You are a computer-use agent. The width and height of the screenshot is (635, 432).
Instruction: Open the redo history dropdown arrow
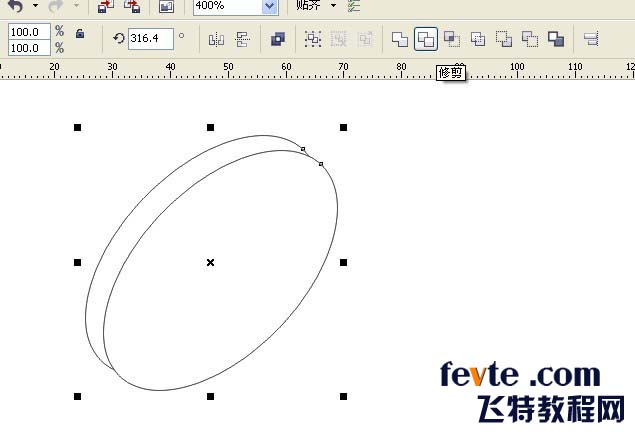(x=76, y=6)
